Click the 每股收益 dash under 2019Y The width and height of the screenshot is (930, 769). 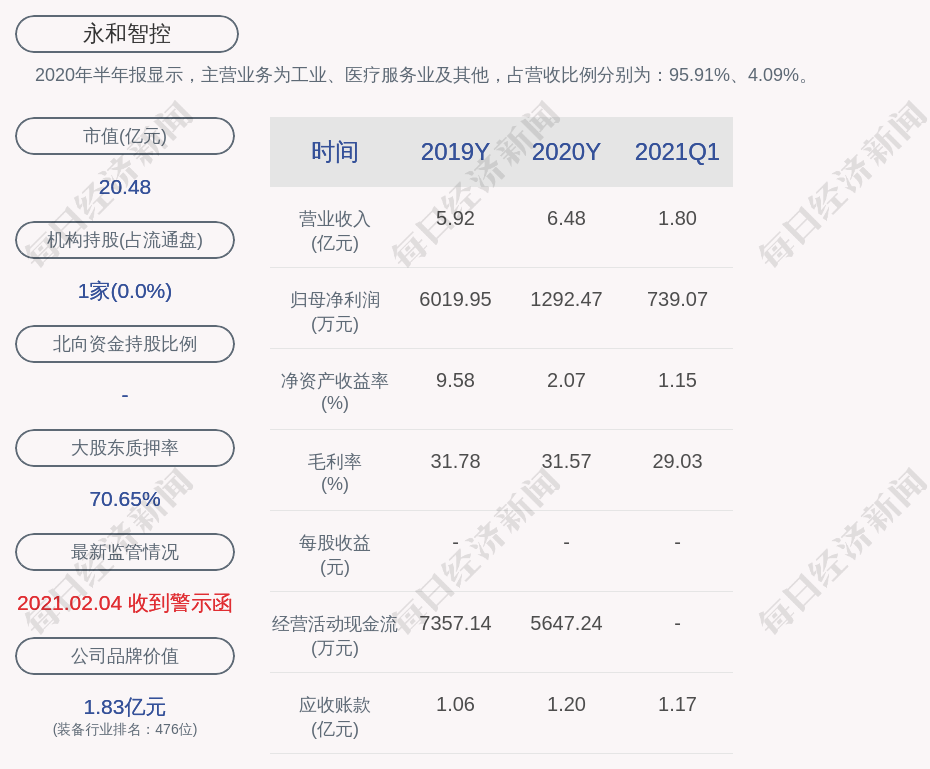[455, 543]
